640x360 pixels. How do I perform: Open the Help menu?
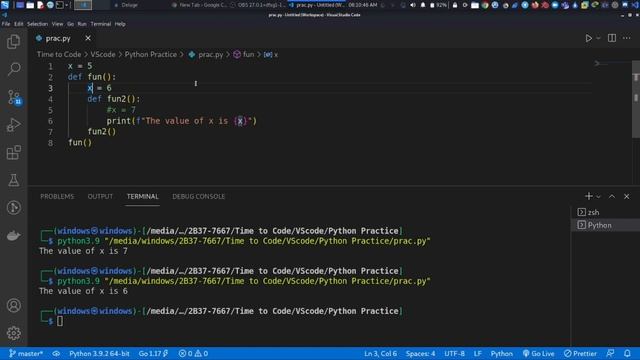[x=120, y=24]
